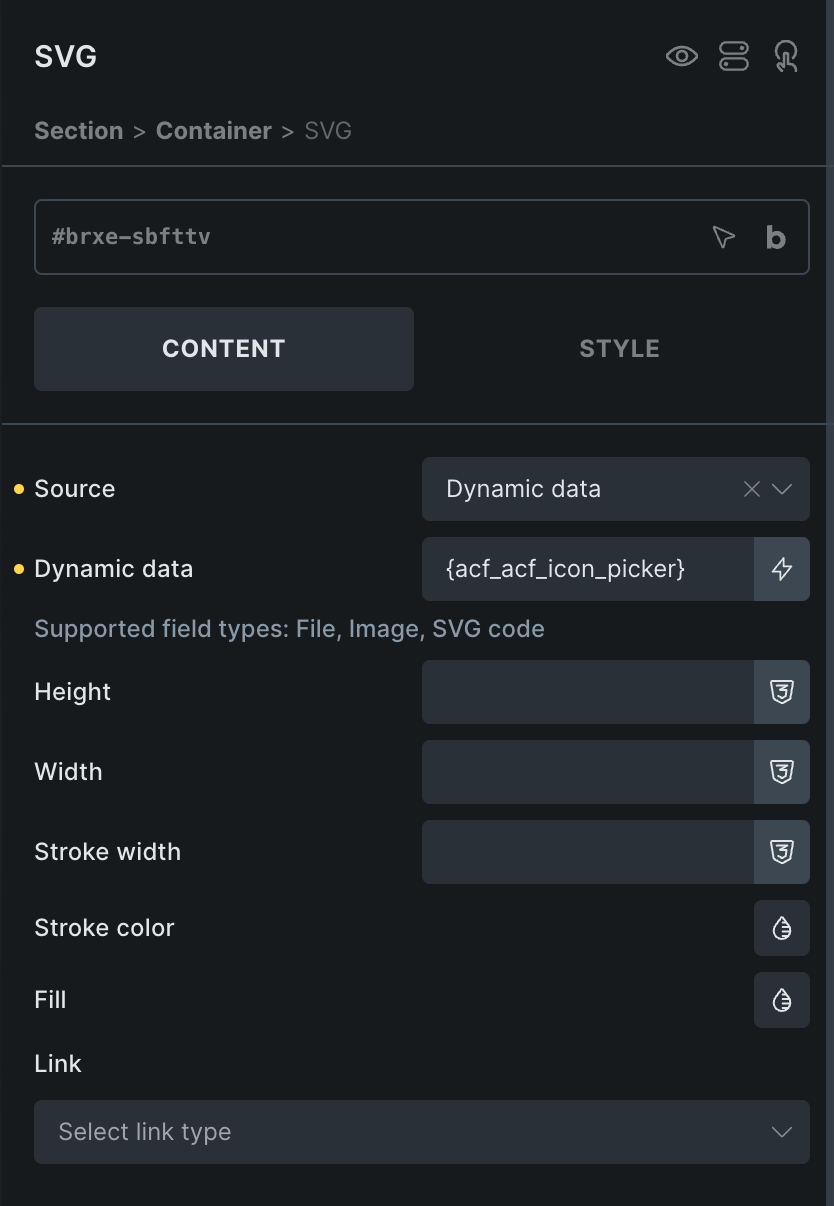Navigate to Section in breadcrumb
The width and height of the screenshot is (834, 1206).
coord(79,131)
